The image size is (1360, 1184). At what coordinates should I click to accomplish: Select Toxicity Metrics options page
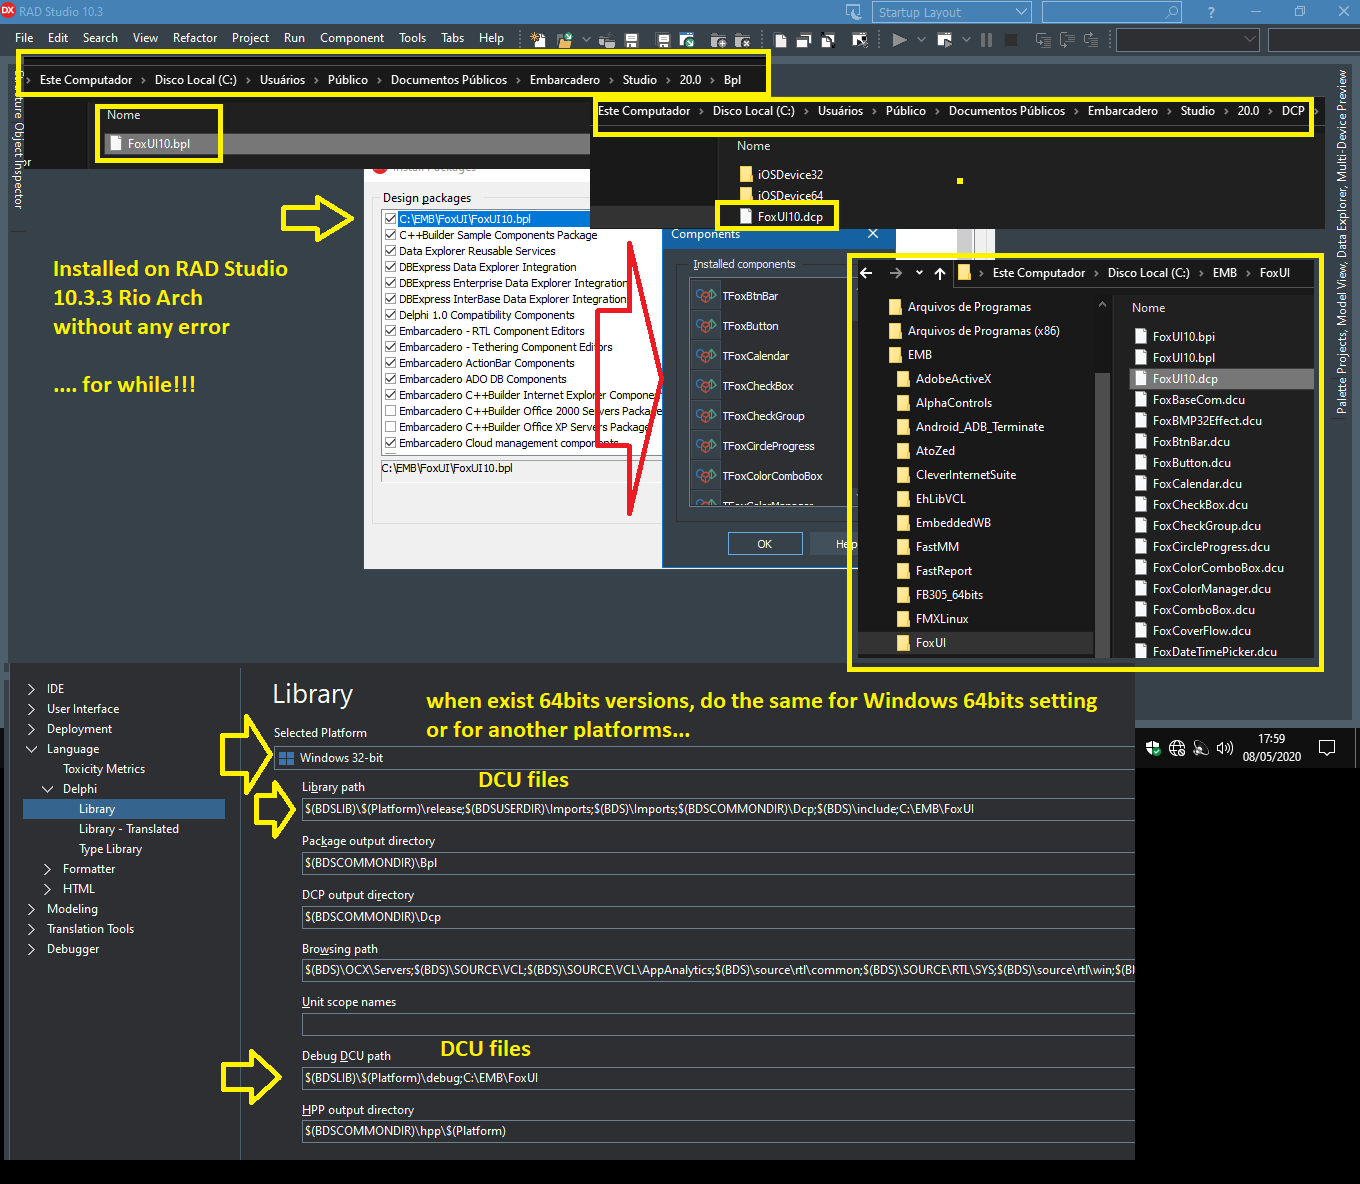[x=104, y=769]
